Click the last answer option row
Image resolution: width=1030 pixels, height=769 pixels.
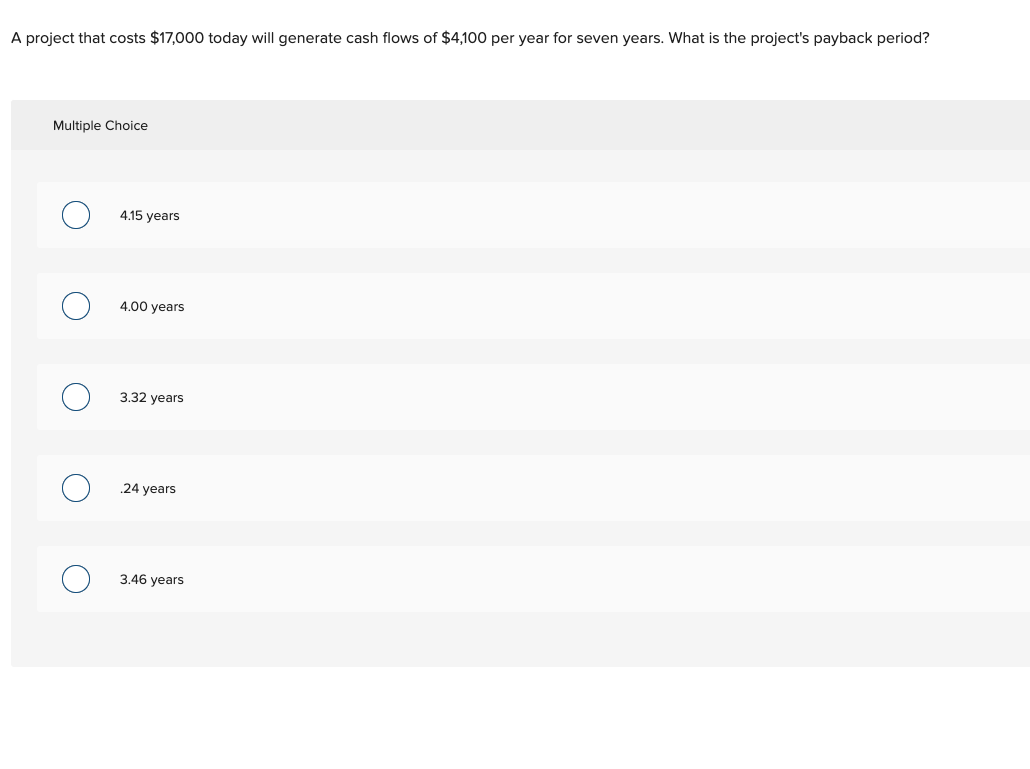coord(500,579)
